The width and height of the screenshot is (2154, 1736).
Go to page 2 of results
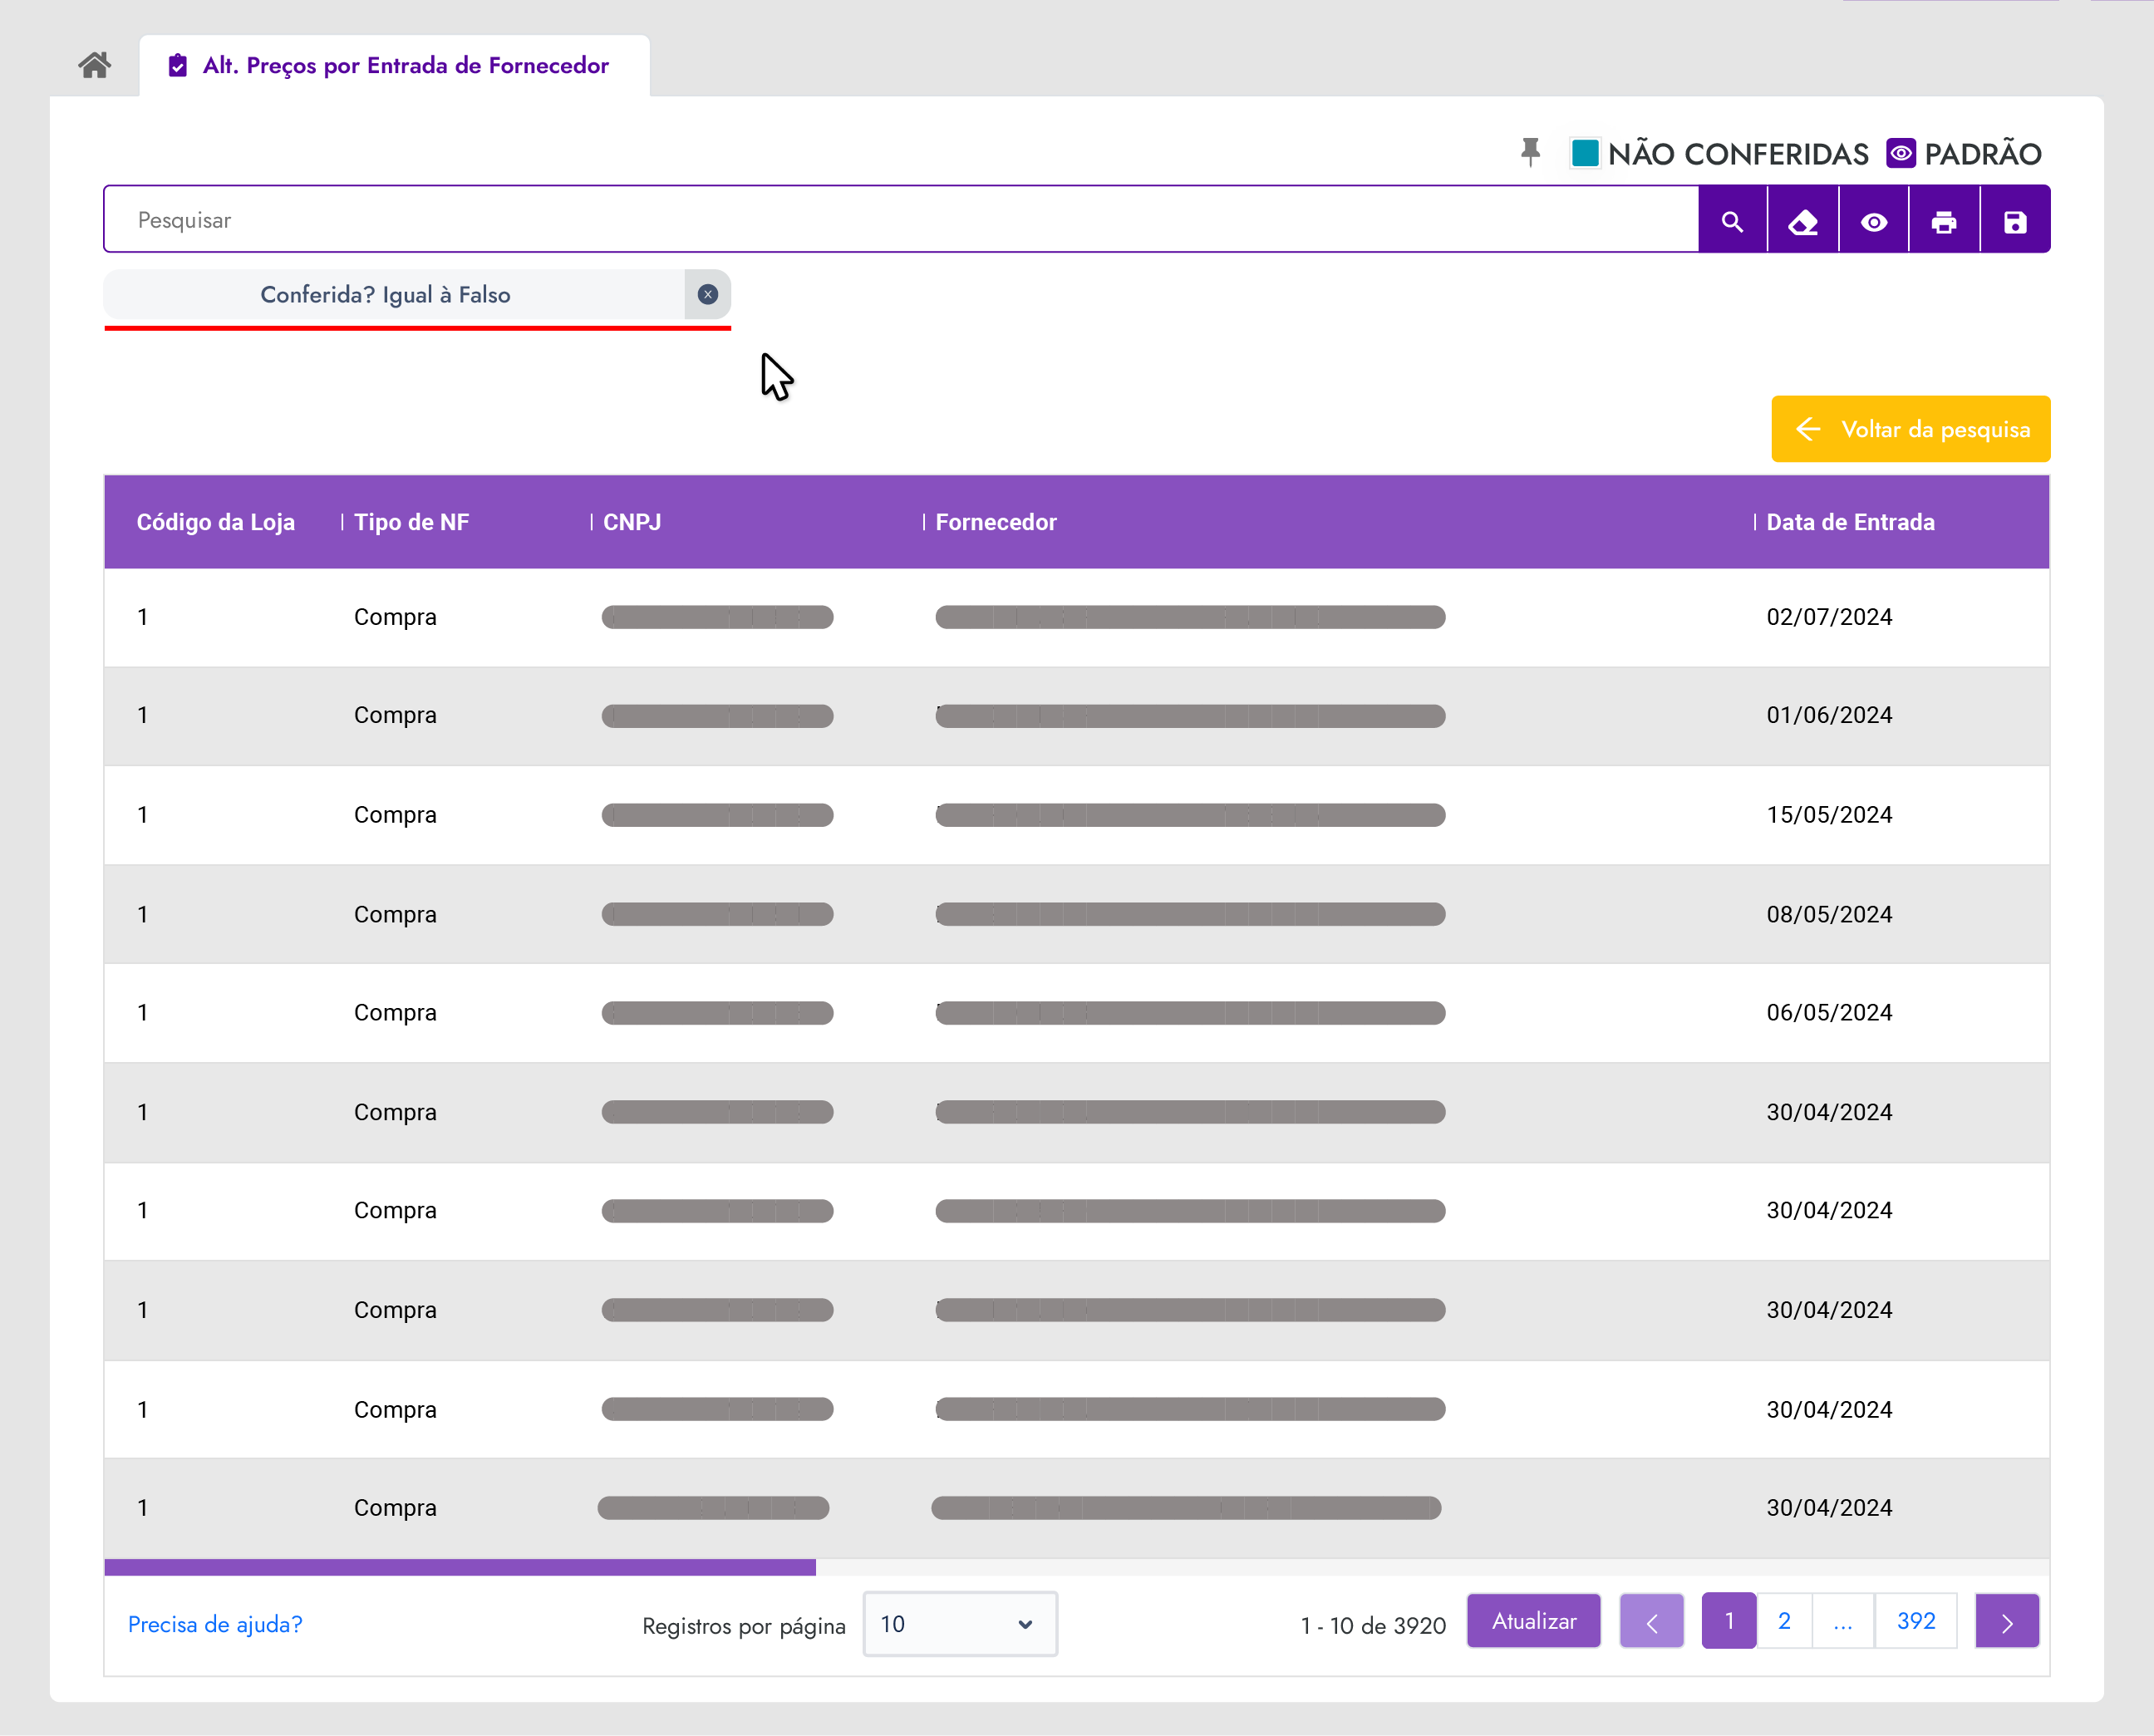[1784, 1620]
